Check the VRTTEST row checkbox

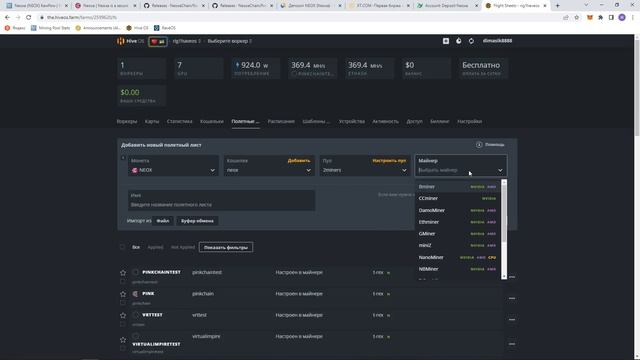click(123, 324)
